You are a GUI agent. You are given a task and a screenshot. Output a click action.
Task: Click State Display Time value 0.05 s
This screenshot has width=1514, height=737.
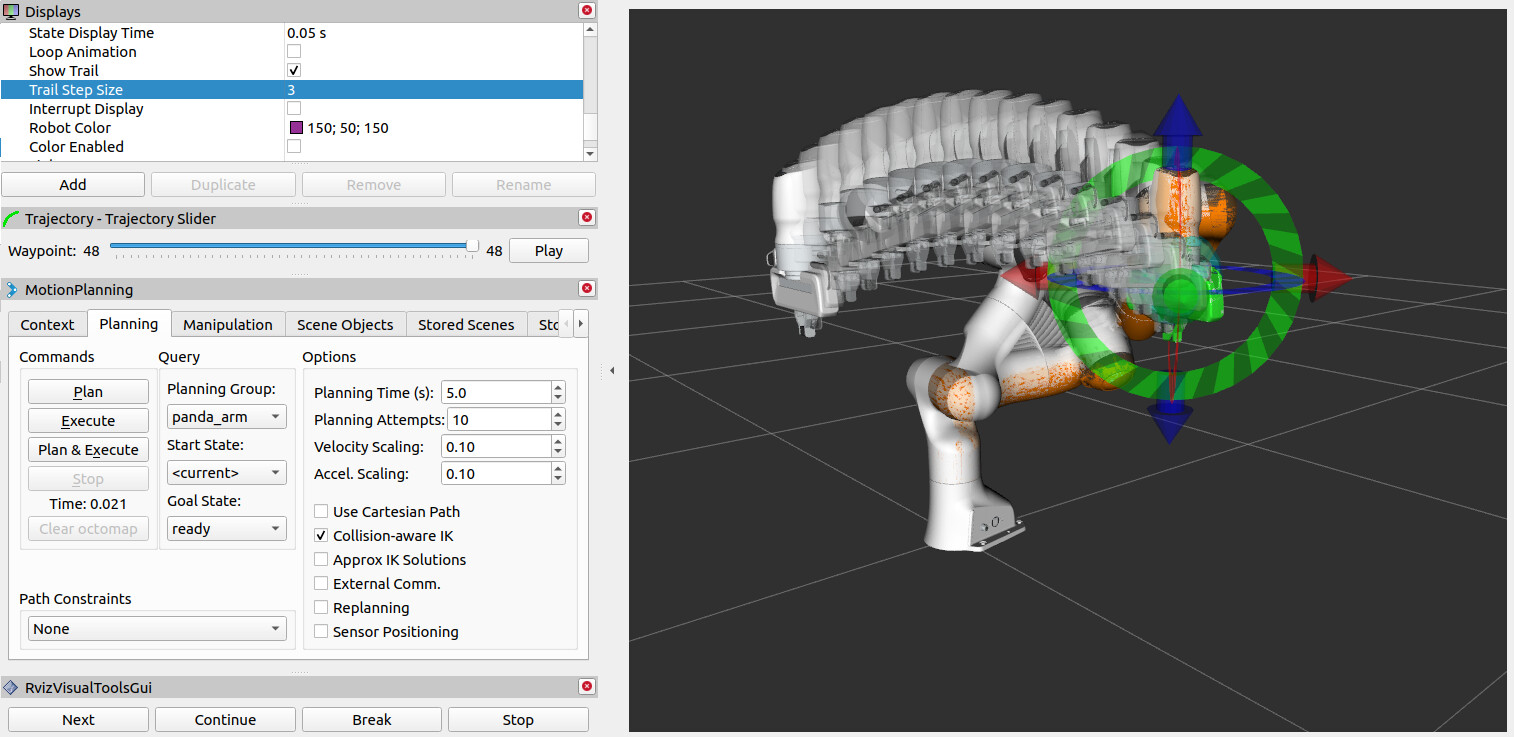coord(307,33)
